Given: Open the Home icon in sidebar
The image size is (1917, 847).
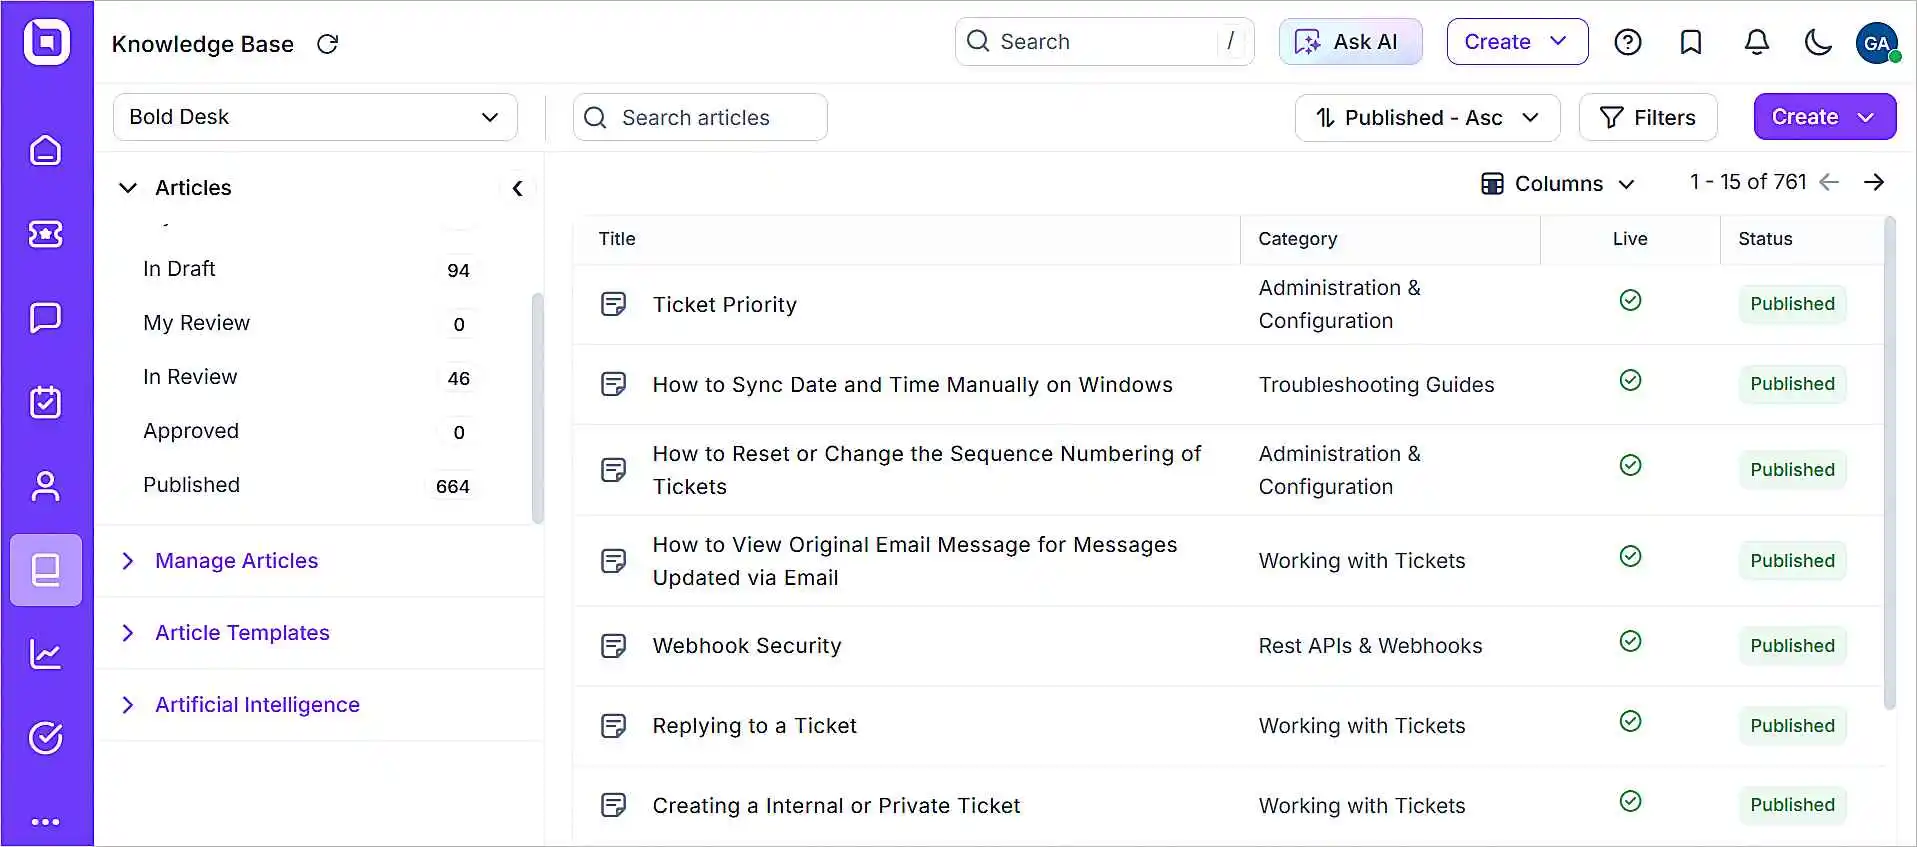Looking at the screenshot, I should [x=46, y=151].
